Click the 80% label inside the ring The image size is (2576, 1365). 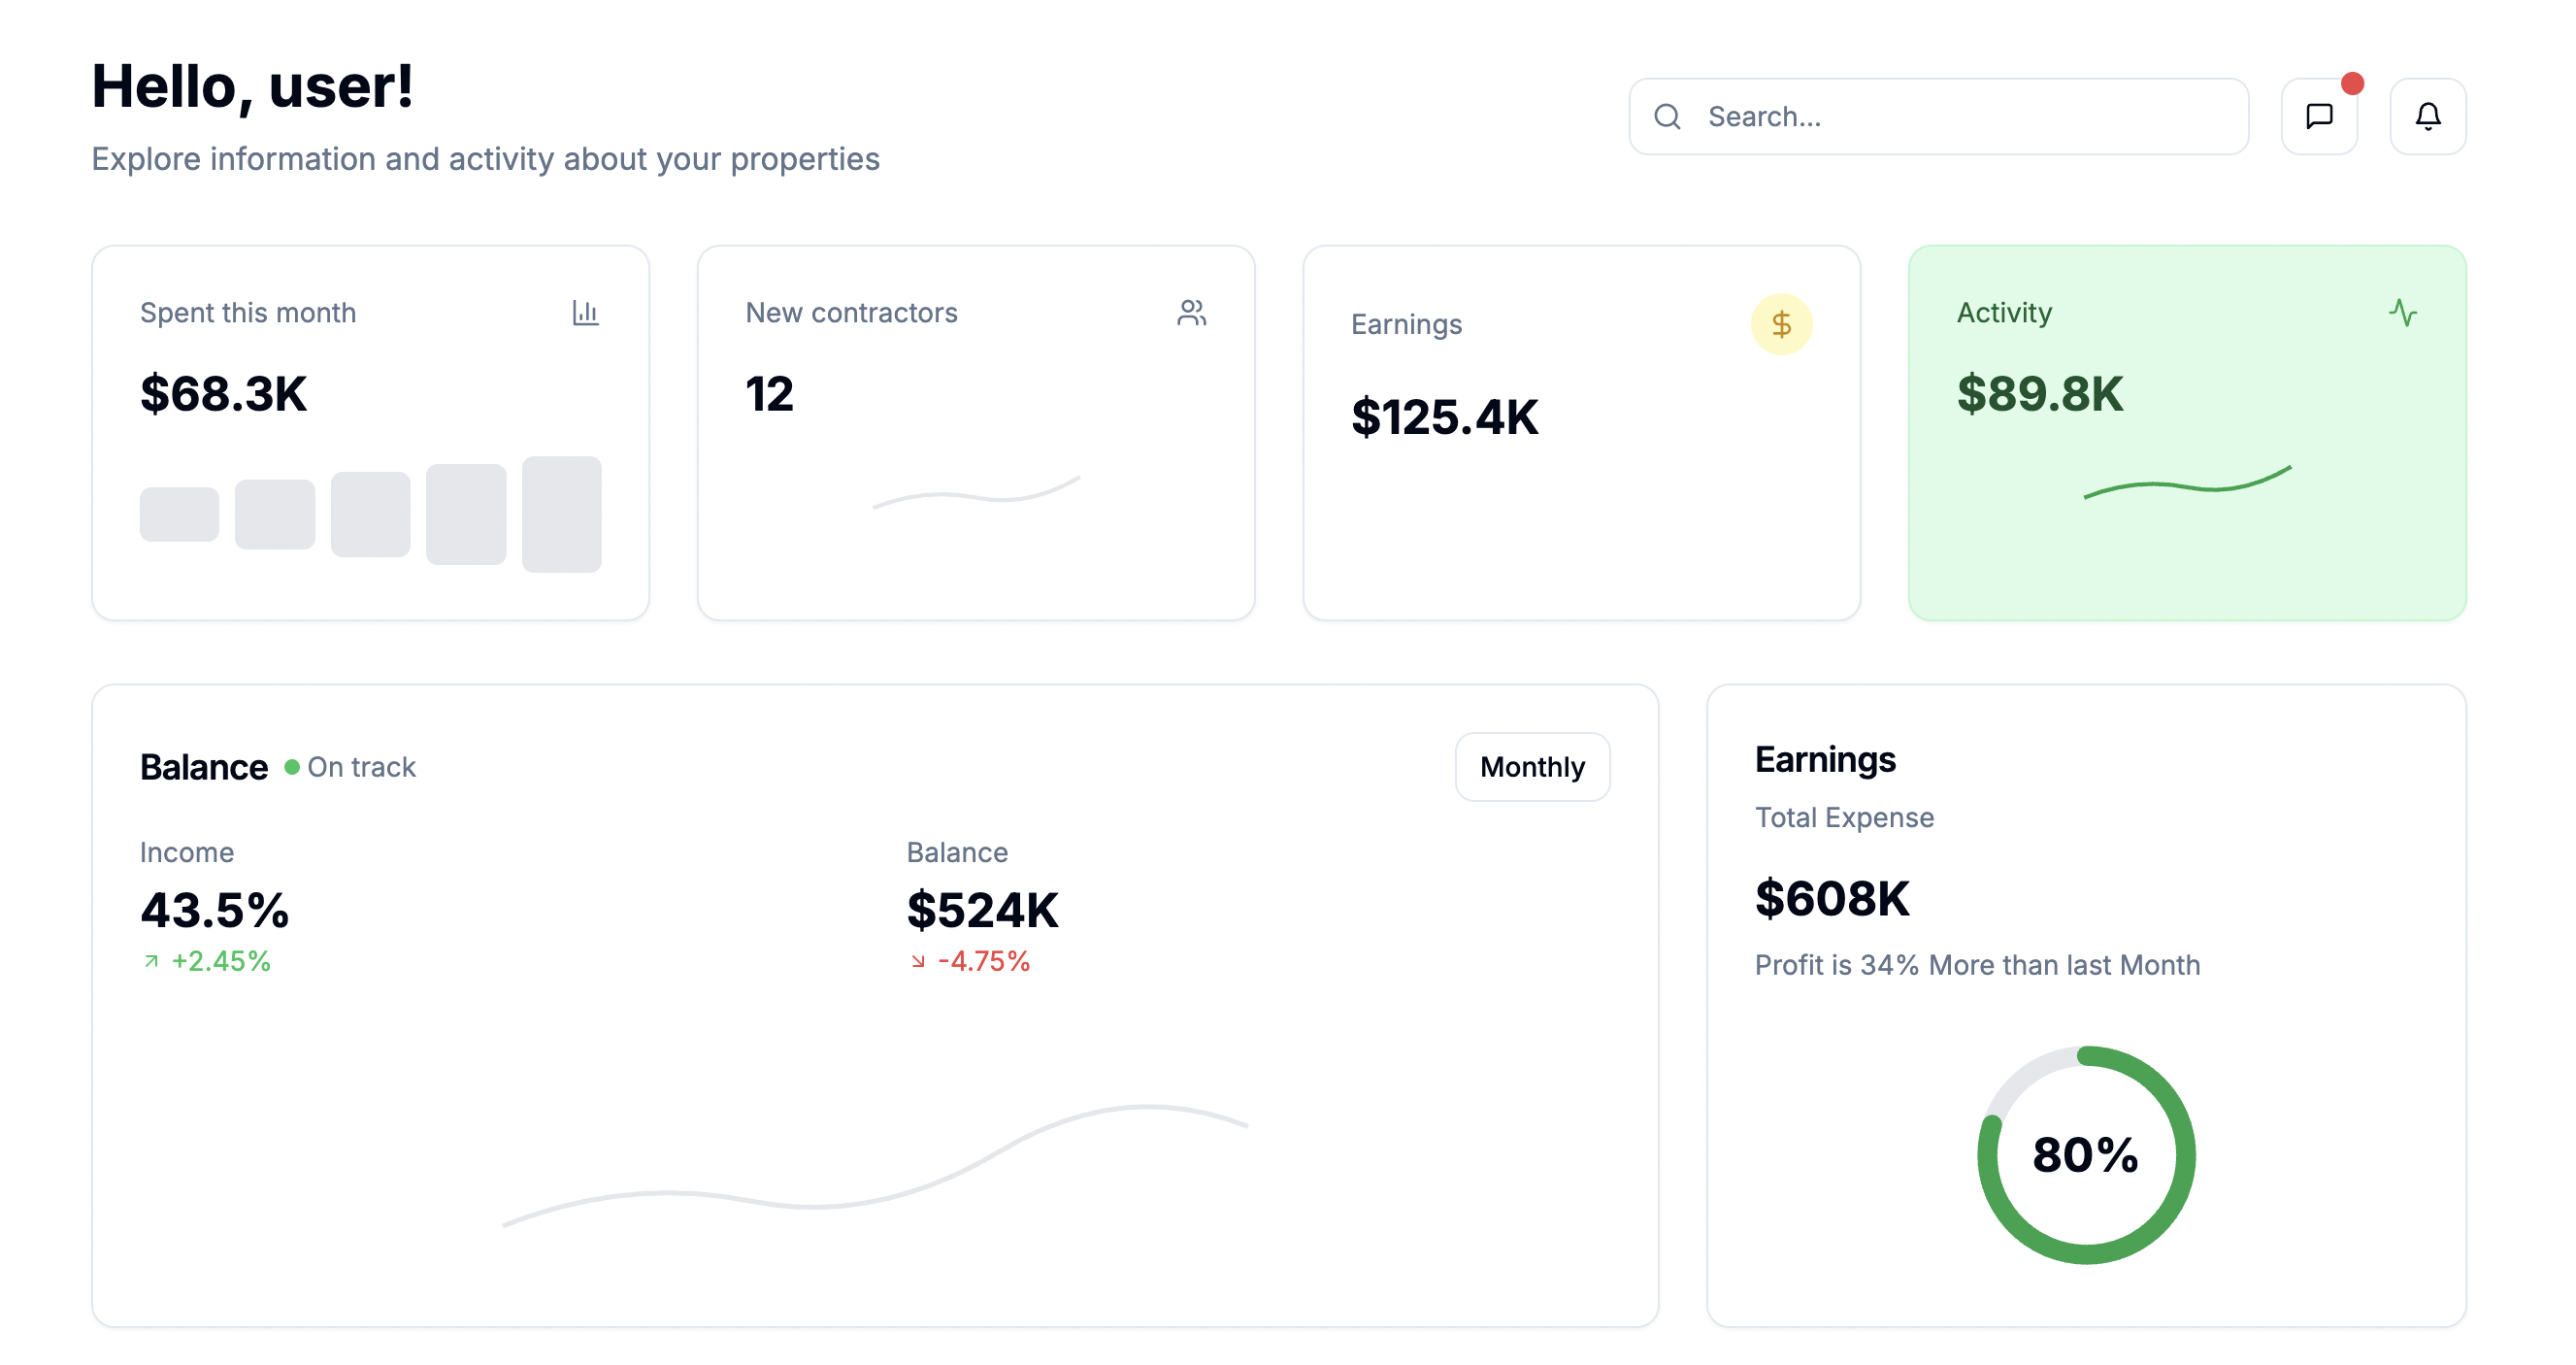click(2085, 1155)
